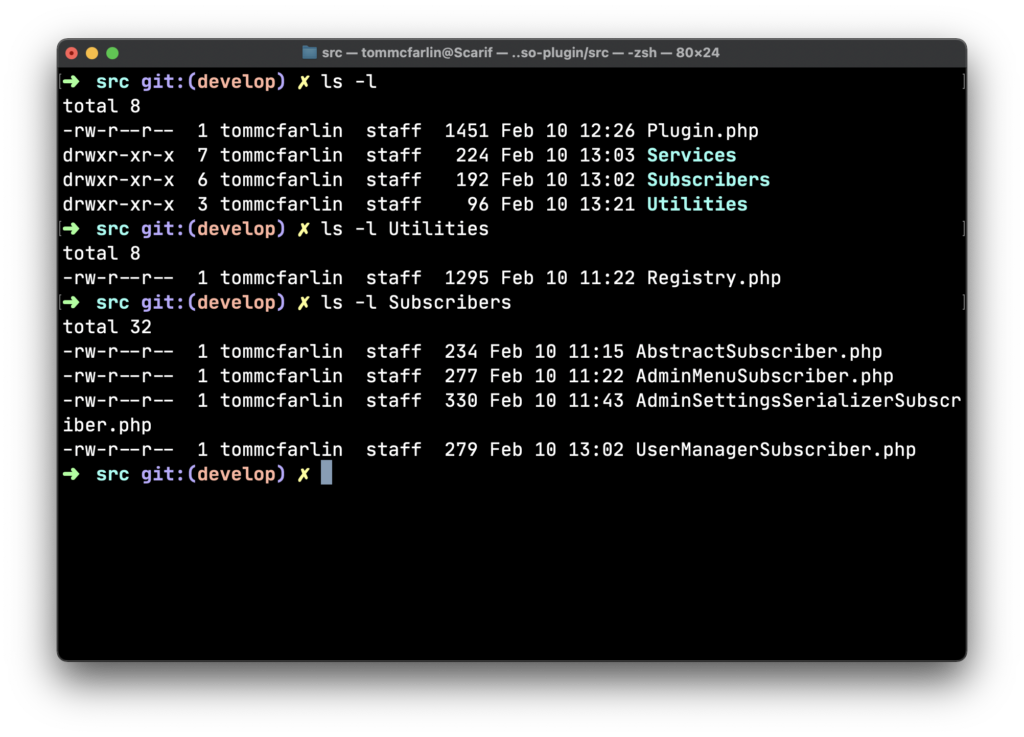
Task: Click the terminal window title text
Action: point(520,52)
